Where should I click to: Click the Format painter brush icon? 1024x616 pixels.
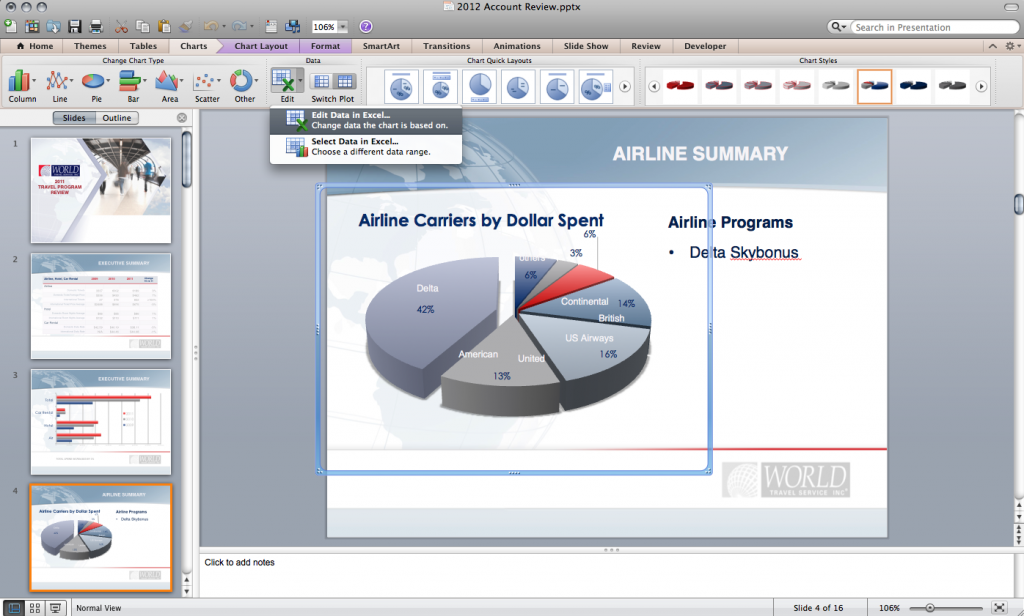[x=187, y=26]
